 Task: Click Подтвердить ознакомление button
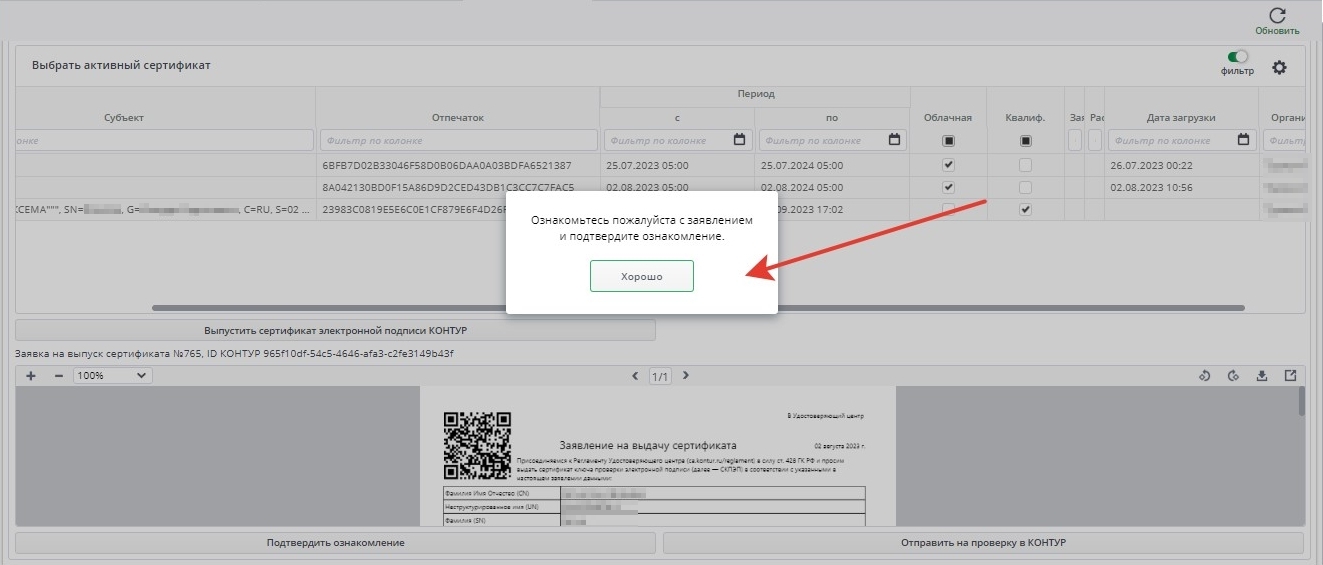click(335, 543)
